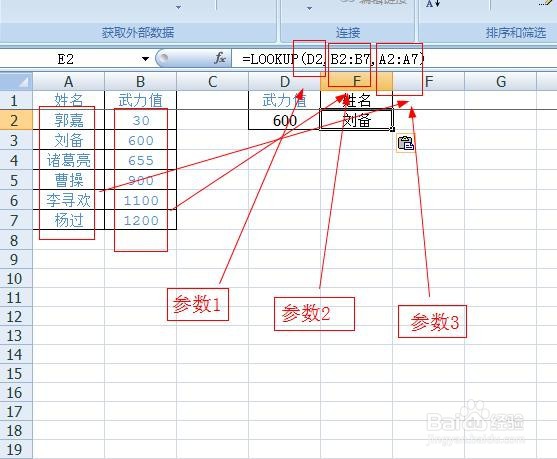This screenshot has width=557, height=459.
Task: Click the 姓名 header cell in A1
Action: pos(69,100)
